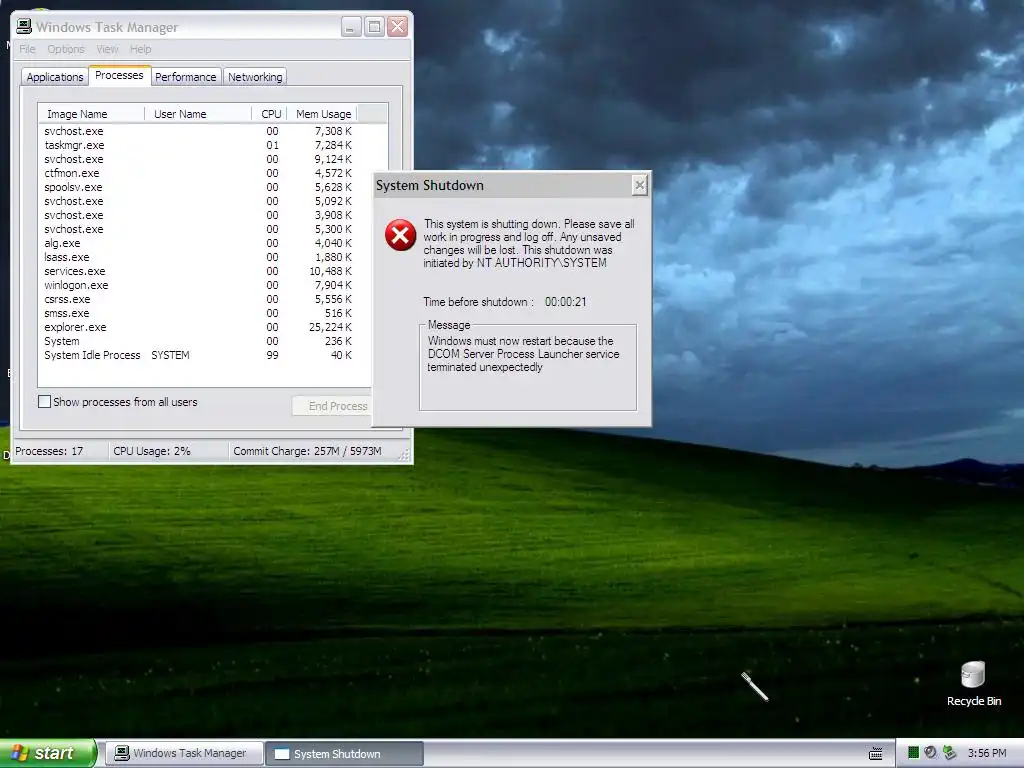
Task: Open the Recycle Bin desktop icon
Action: [973, 683]
